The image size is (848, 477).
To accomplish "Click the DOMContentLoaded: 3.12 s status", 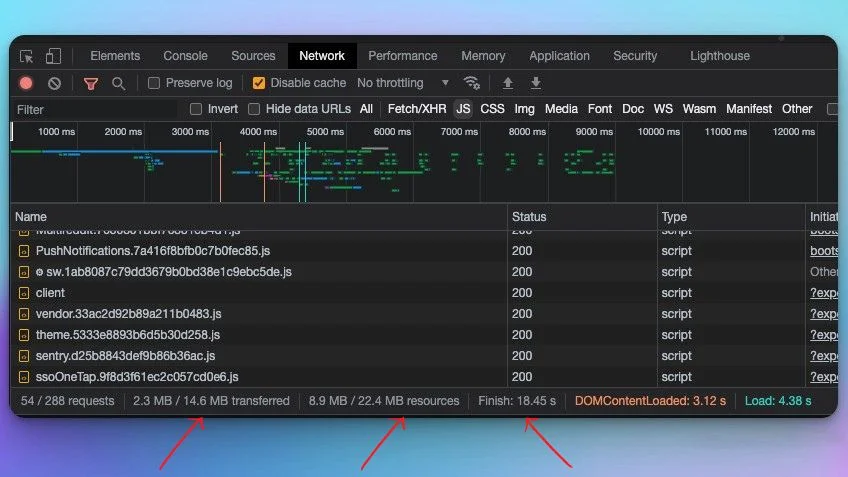I will click(650, 401).
